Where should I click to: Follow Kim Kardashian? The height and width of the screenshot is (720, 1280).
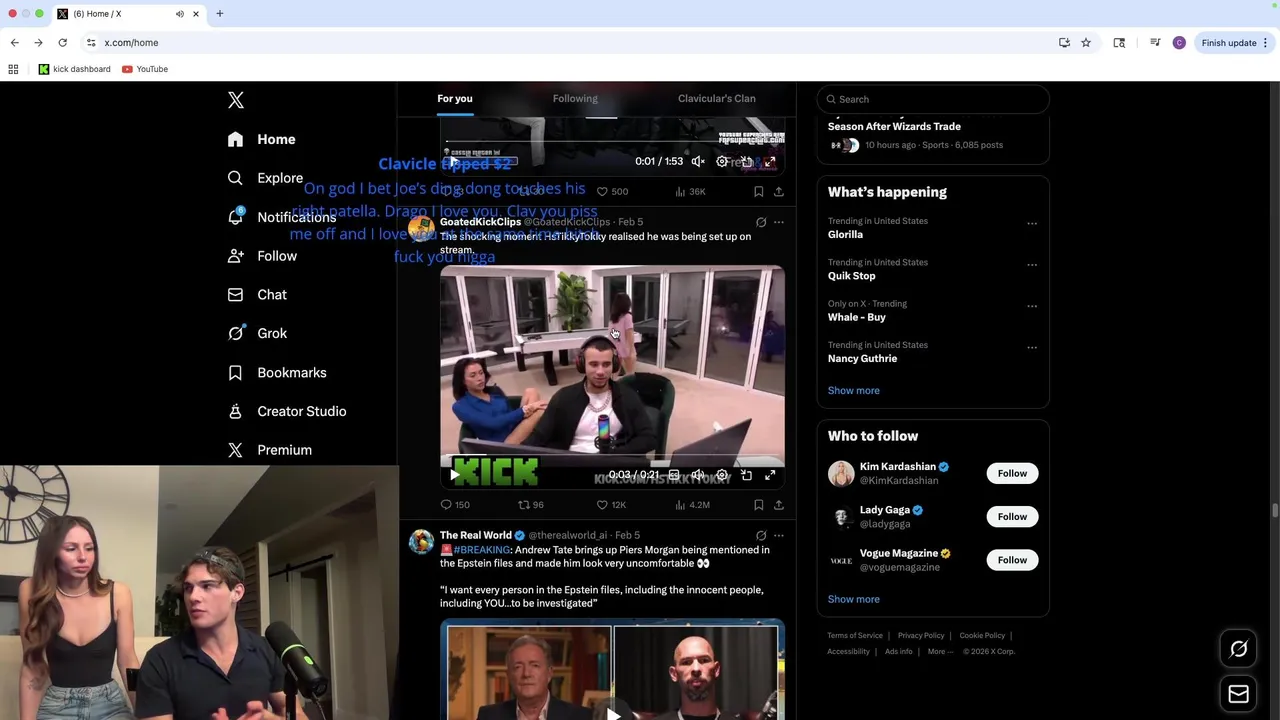click(x=1012, y=474)
